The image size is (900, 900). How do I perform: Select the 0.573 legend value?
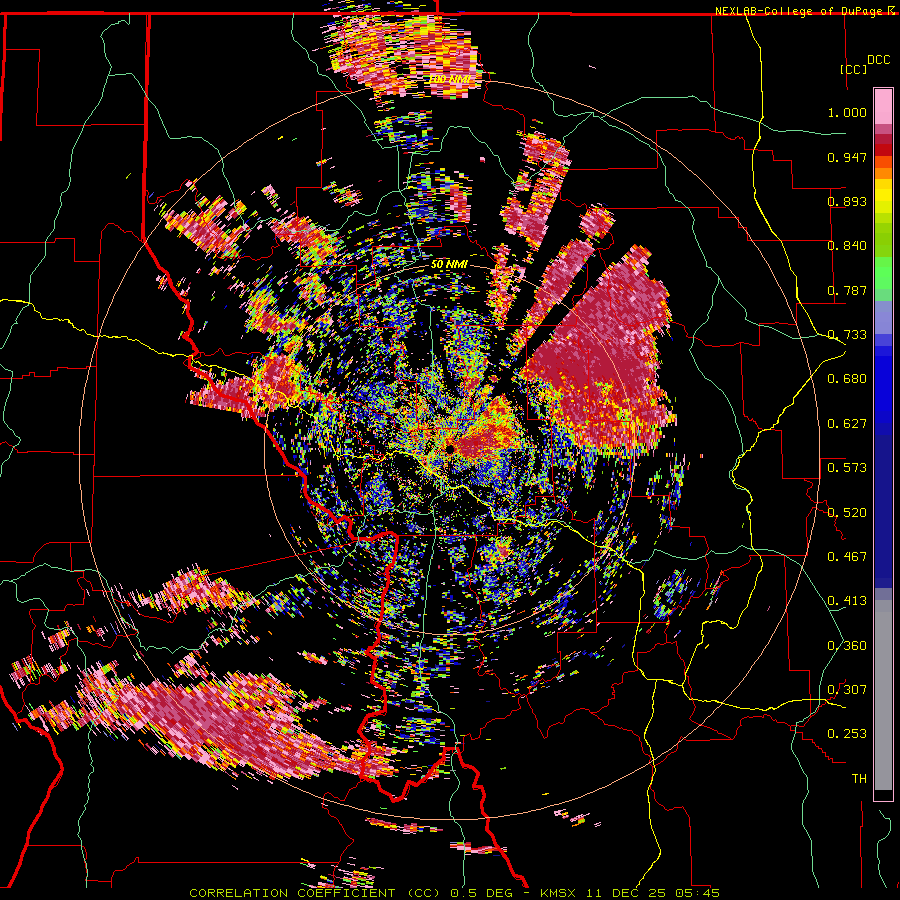(847, 468)
